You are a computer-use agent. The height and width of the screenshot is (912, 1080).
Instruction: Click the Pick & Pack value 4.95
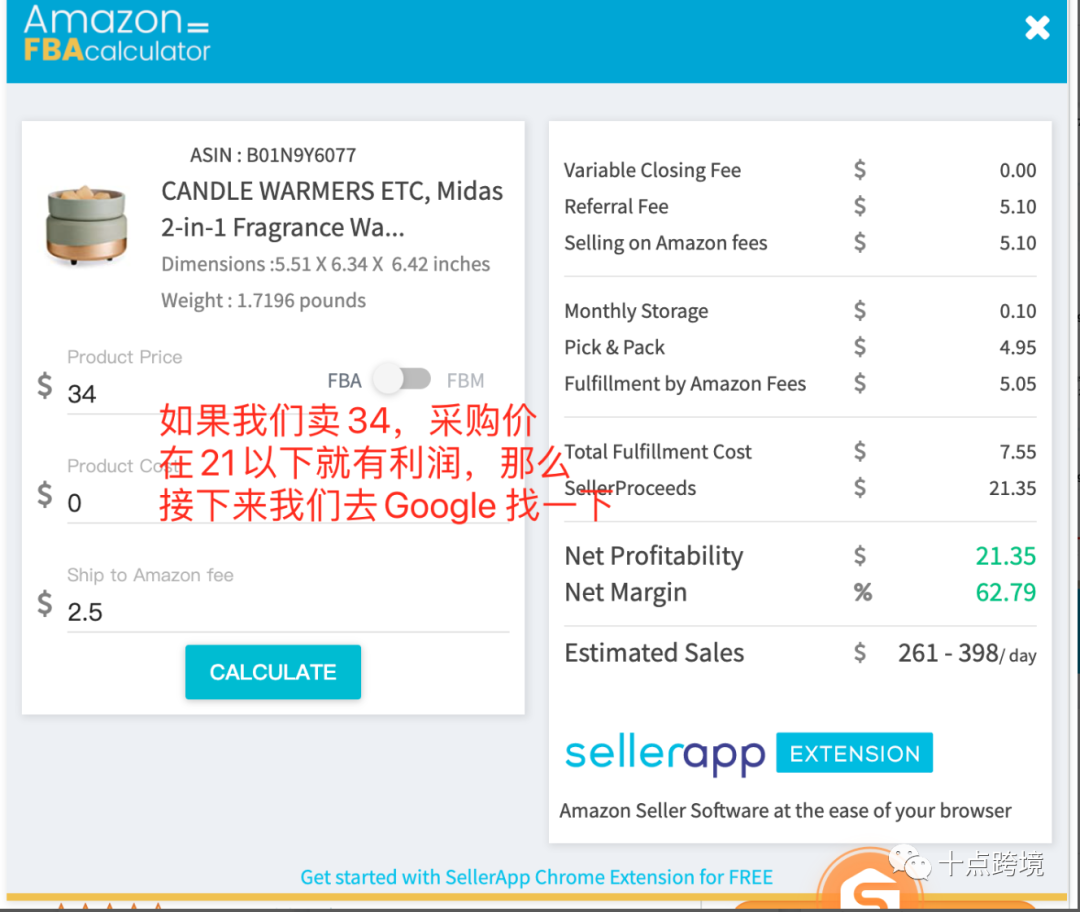coord(1017,347)
